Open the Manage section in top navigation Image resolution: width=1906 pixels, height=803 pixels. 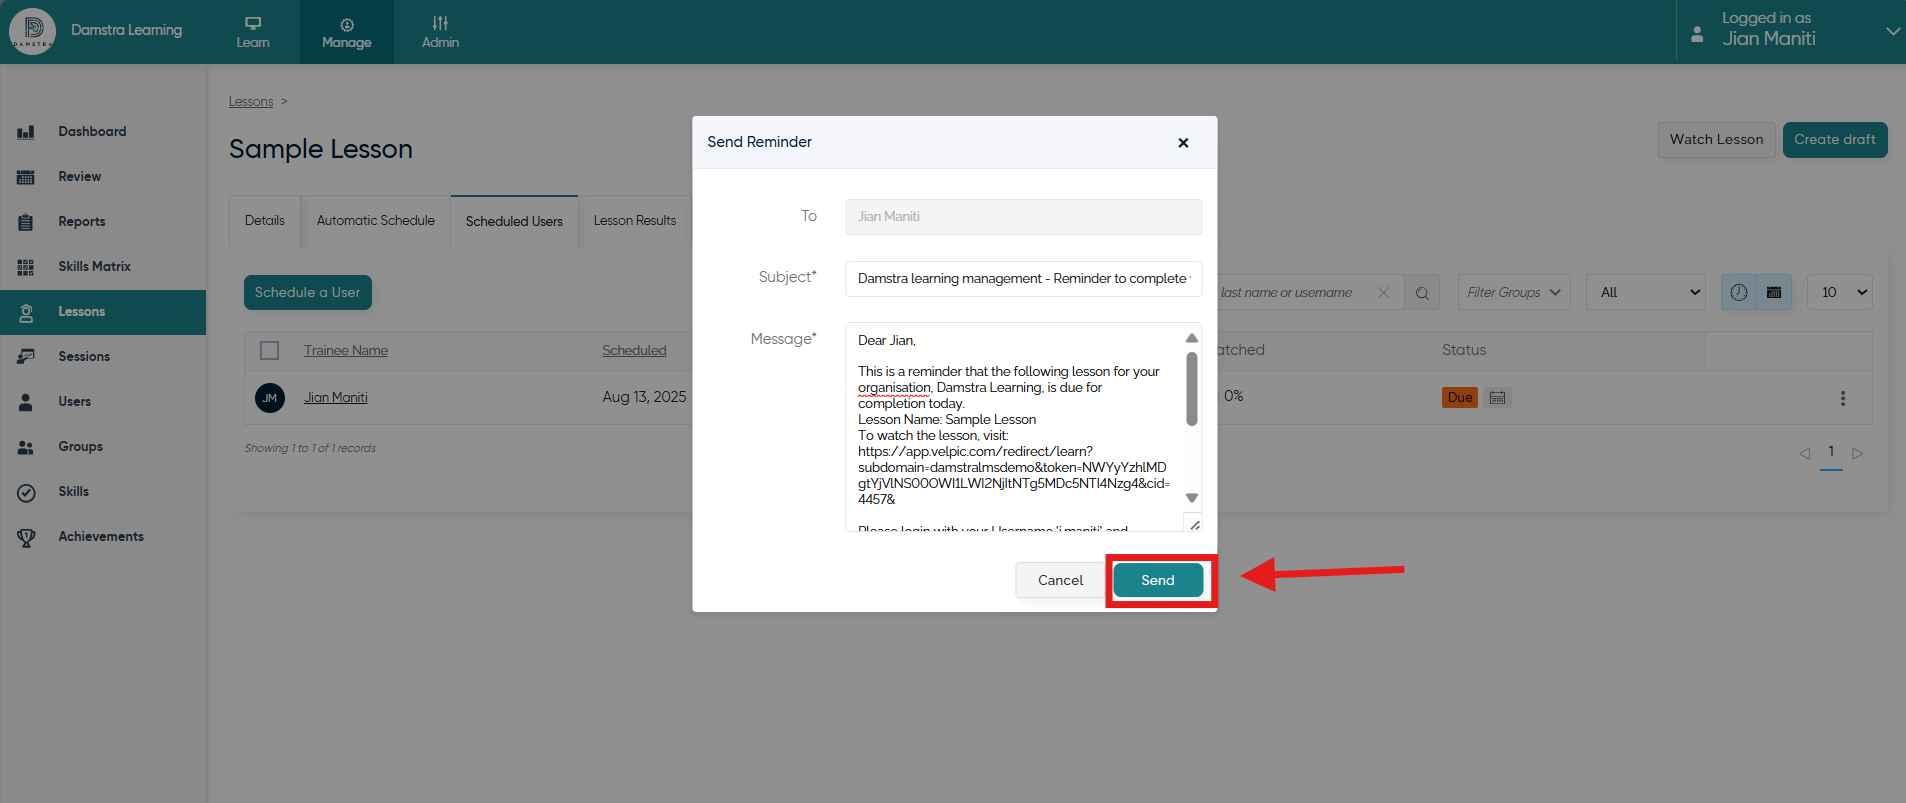point(347,32)
